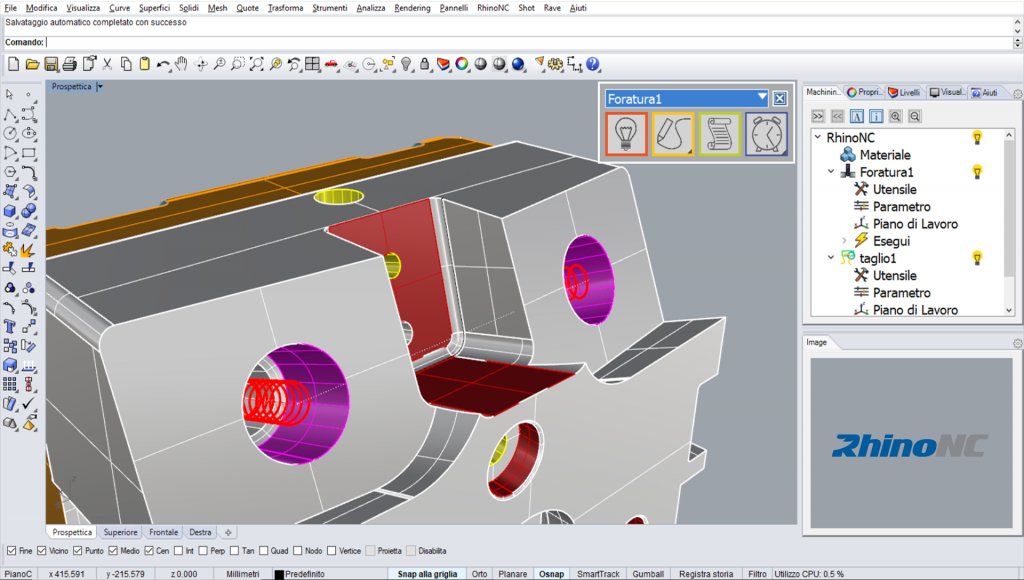Screen dimensions: 1024x580
Task: Toggle Gumball in status bar
Action: pyautogui.click(x=648, y=573)
